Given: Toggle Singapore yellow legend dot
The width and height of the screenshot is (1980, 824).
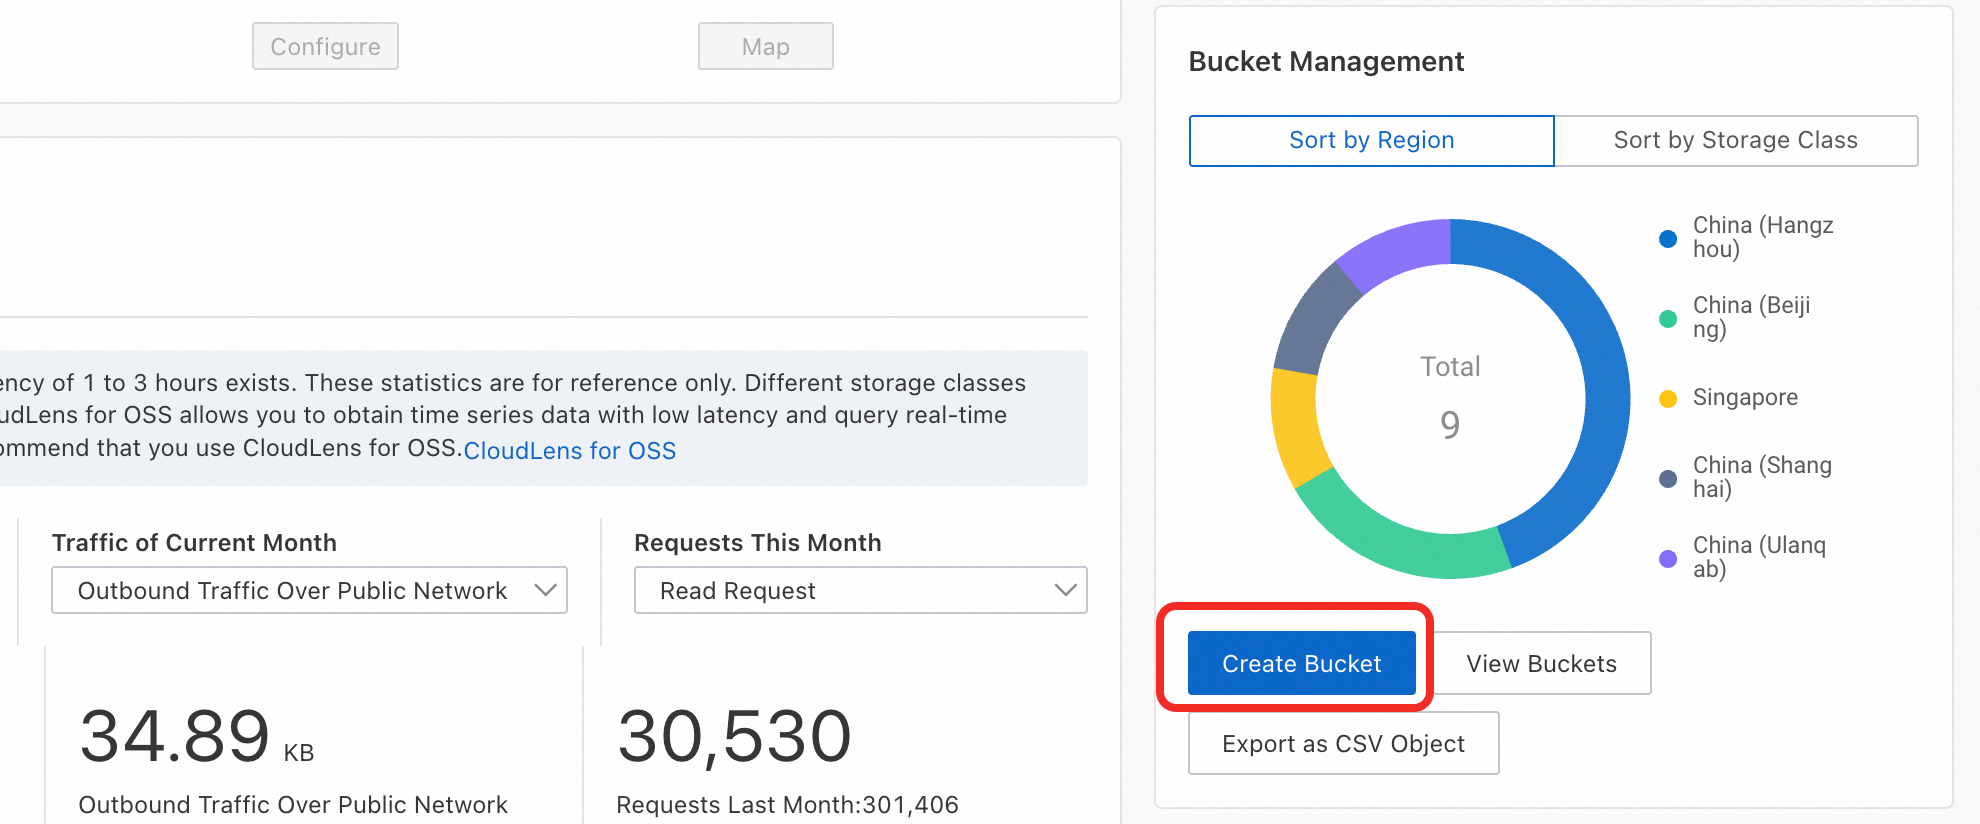Looking at the screenshot, I should coord(1668,399).
